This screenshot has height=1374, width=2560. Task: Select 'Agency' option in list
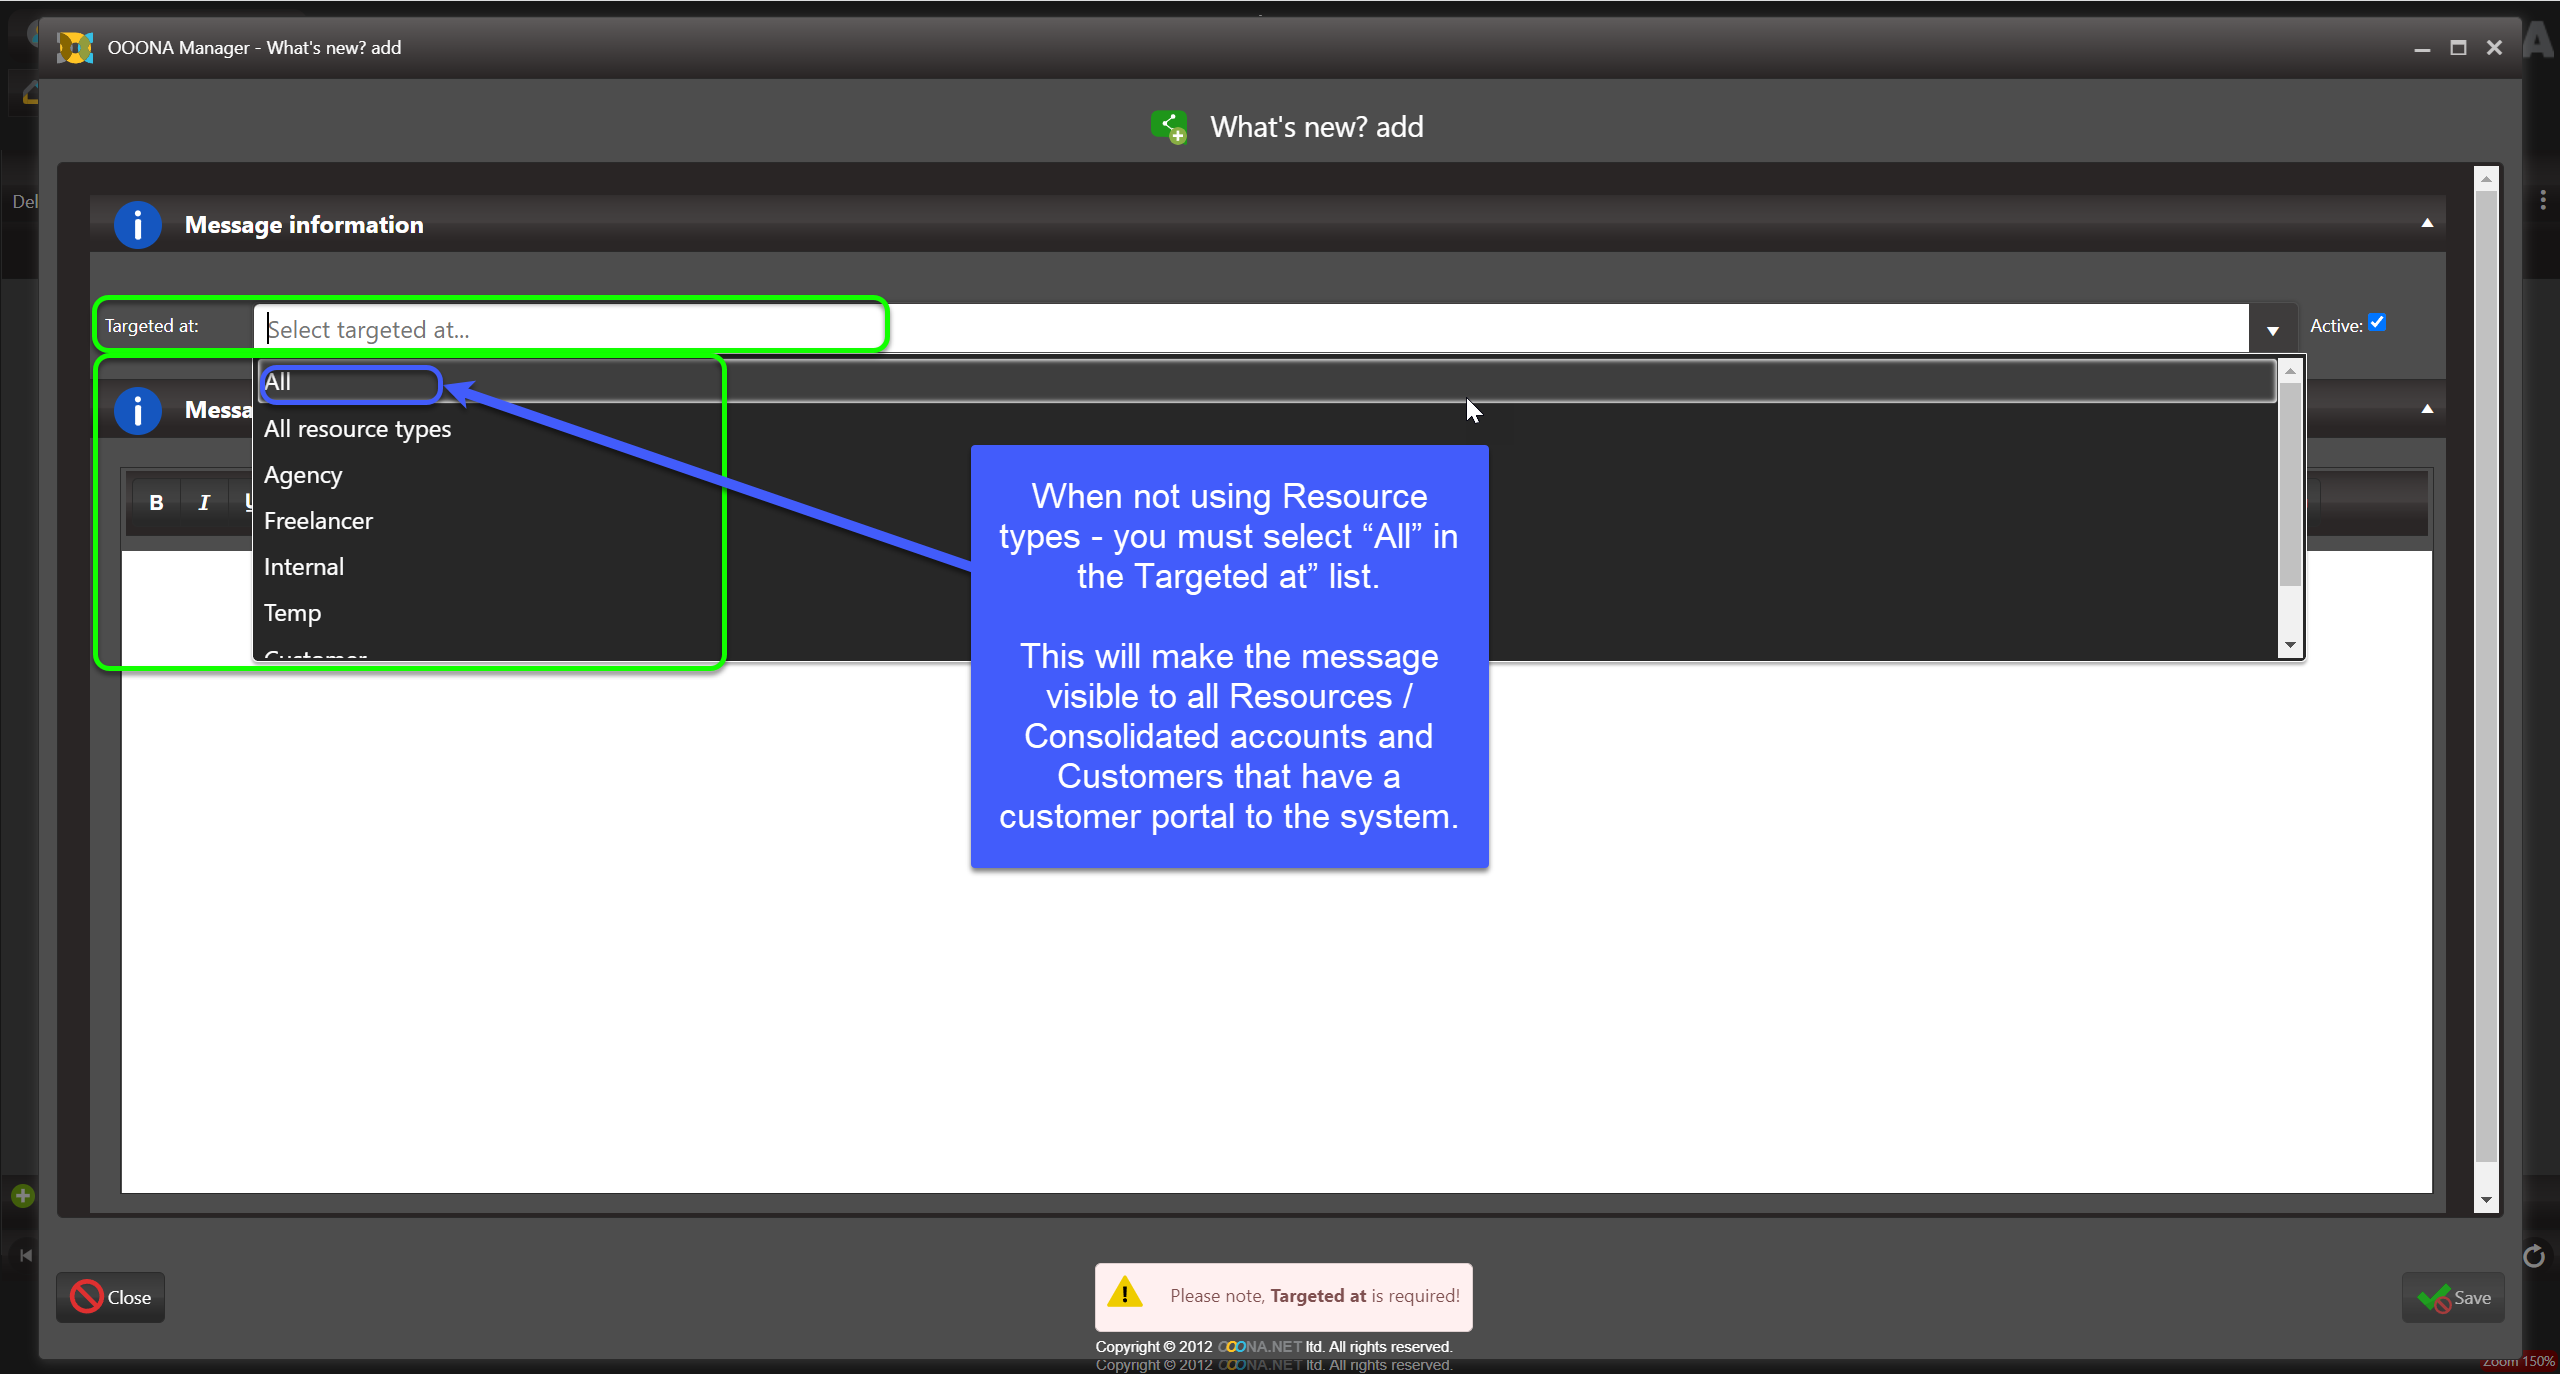[x=303, y=475]
